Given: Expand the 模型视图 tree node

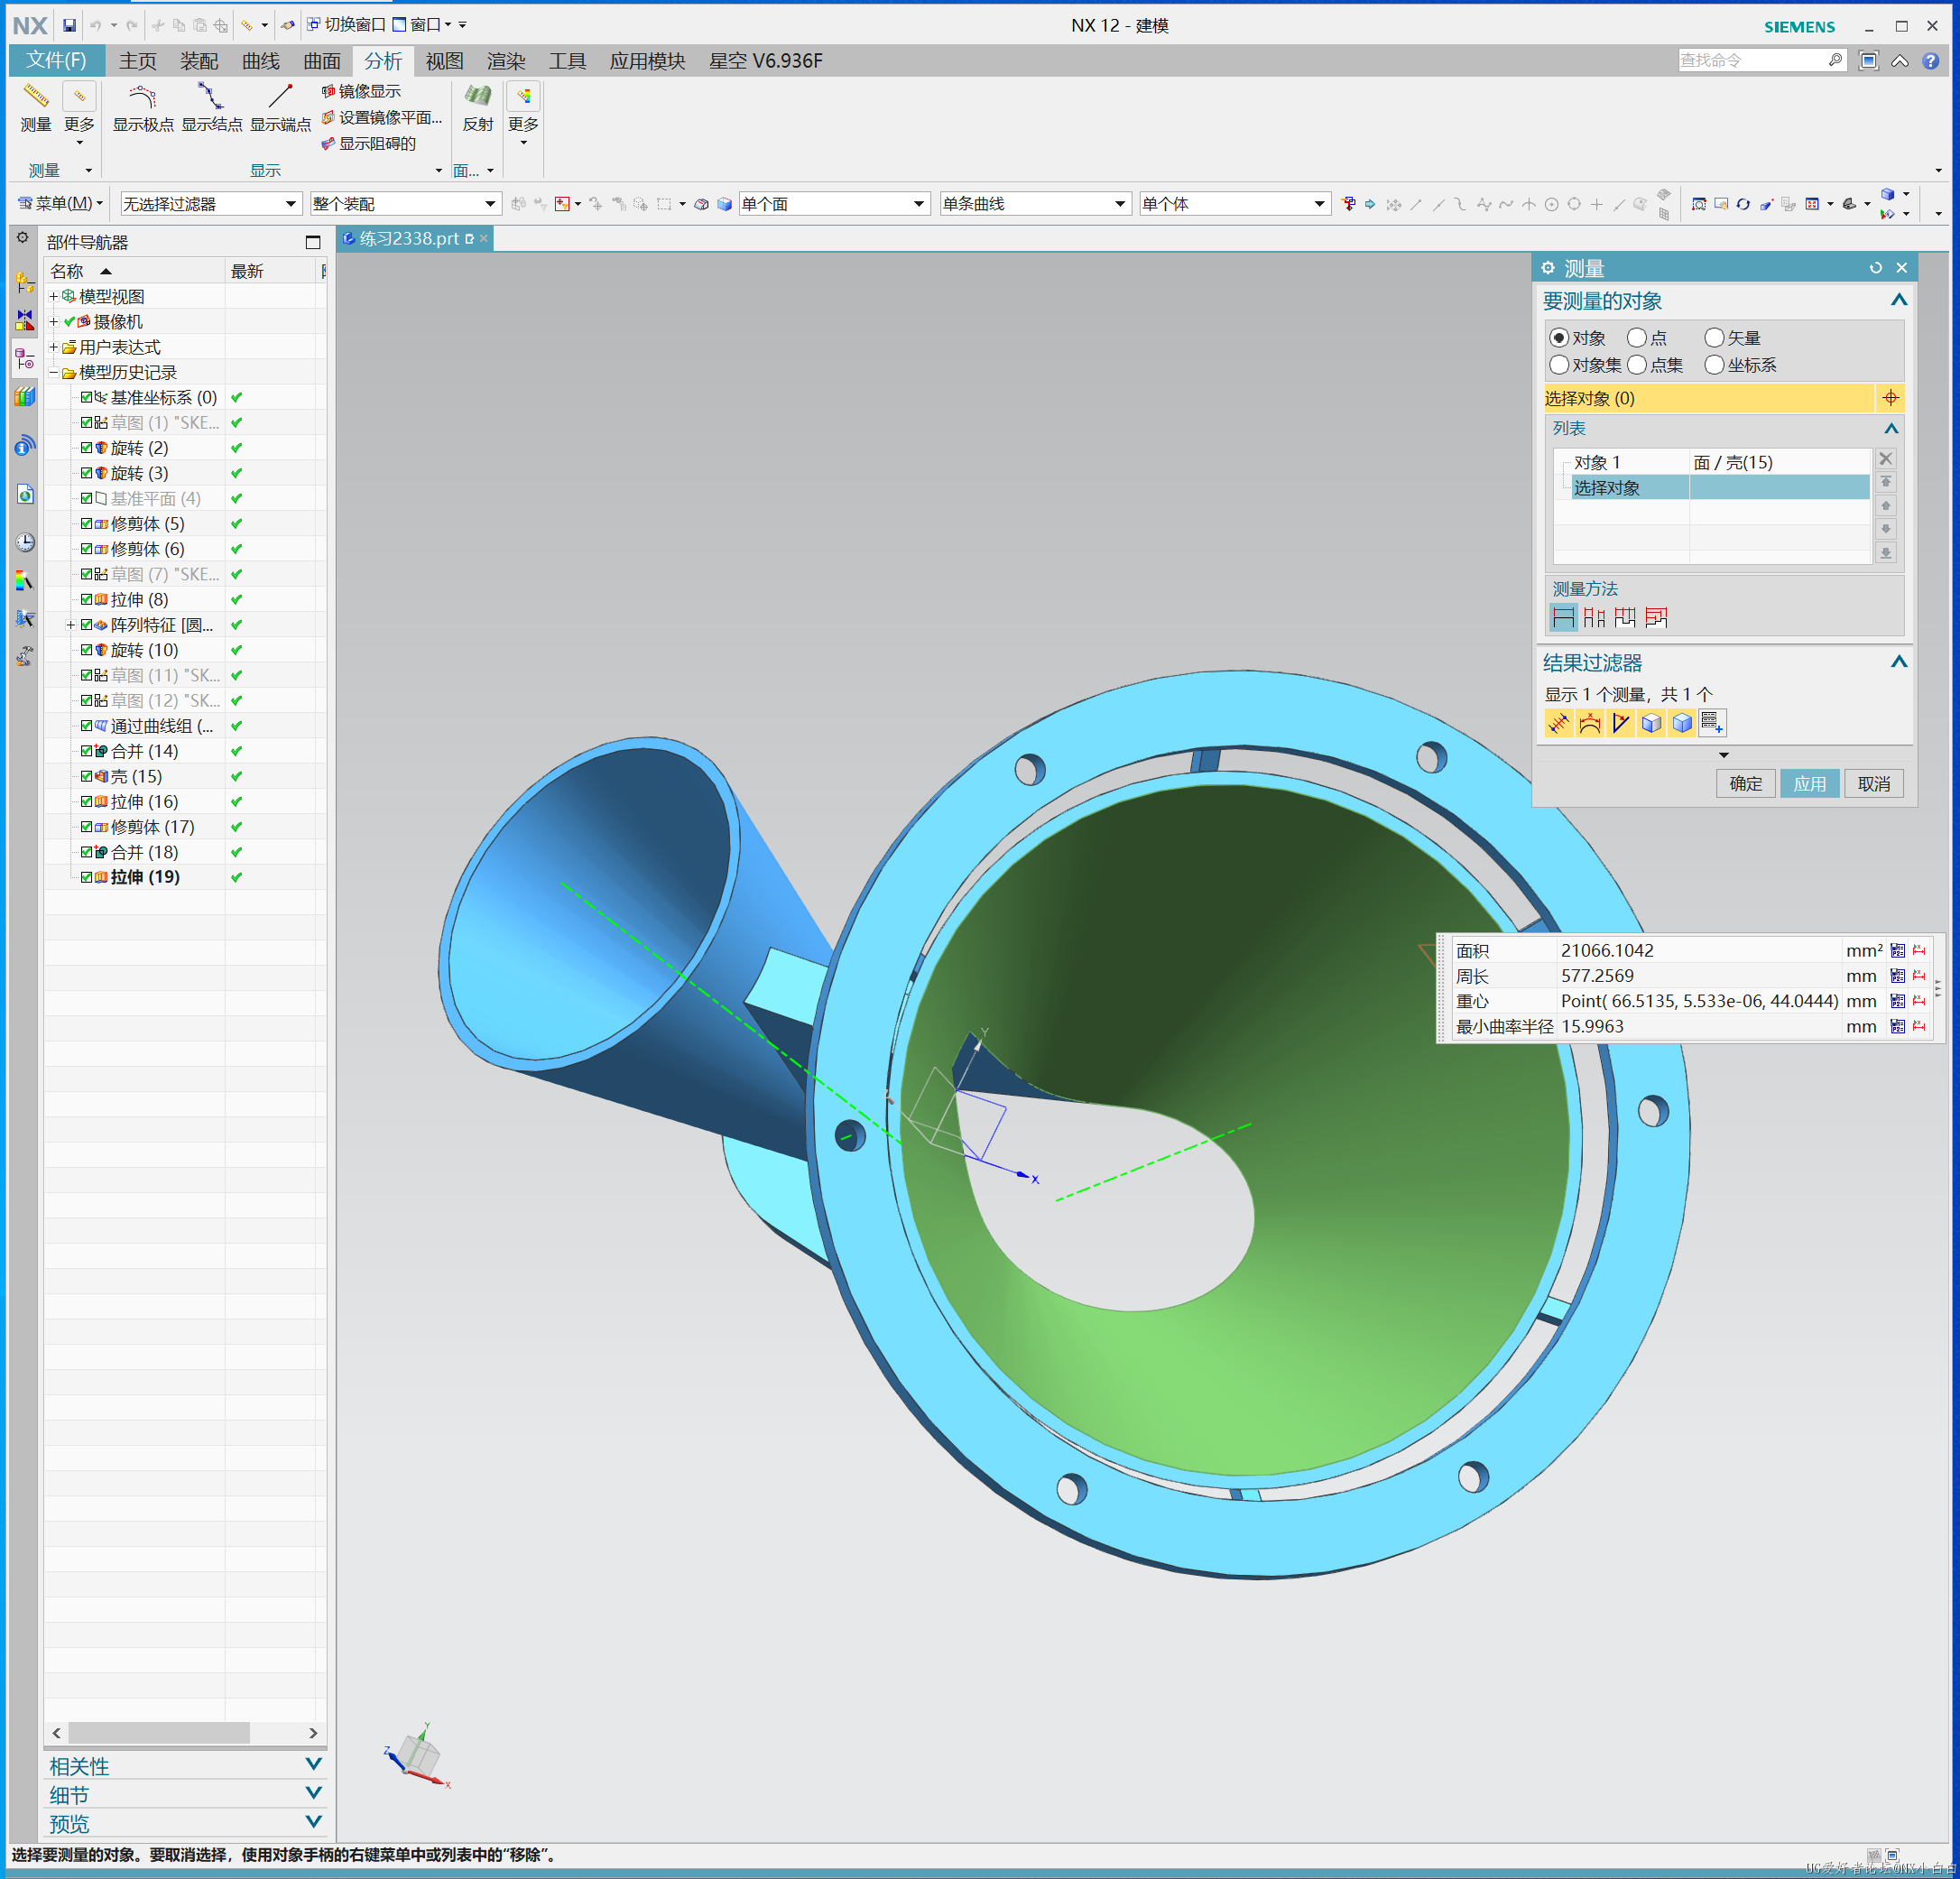Looking at the screenshot, I should (x=54, y=296).
